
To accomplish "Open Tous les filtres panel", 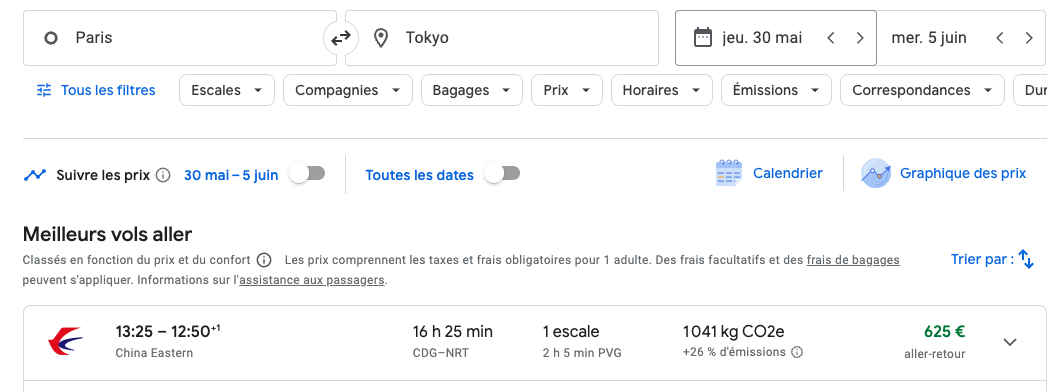I will (x=96, y=90).
